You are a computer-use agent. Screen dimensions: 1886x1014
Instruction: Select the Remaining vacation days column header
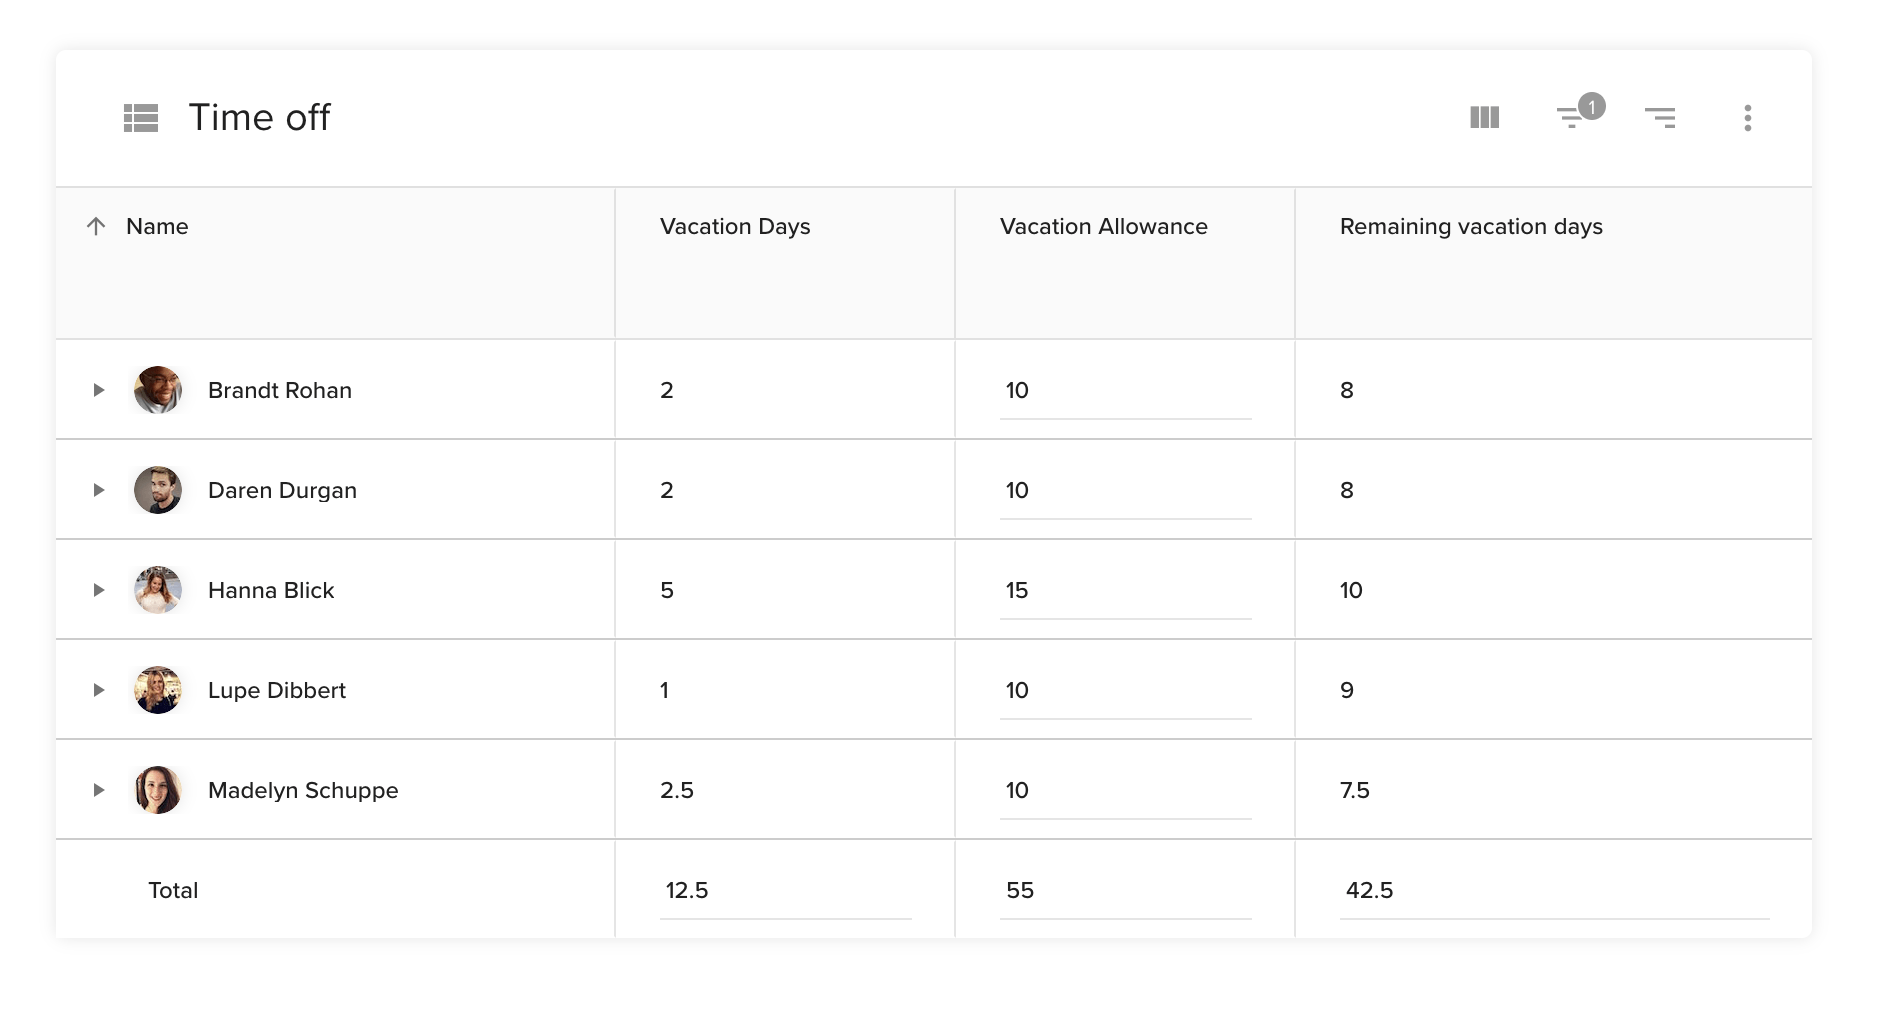(x=1472, y=226)
